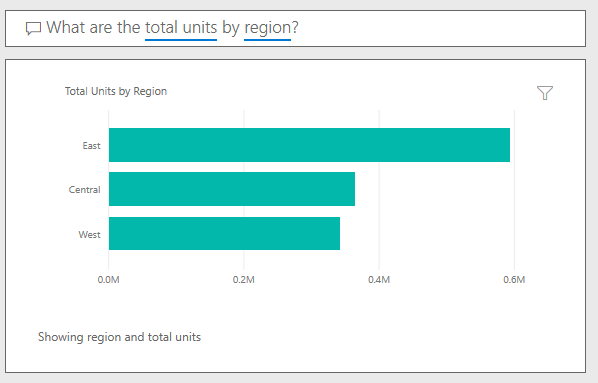The image size is (598, 383).
Task: Click the Central axis label
Action: coord(85,190)
